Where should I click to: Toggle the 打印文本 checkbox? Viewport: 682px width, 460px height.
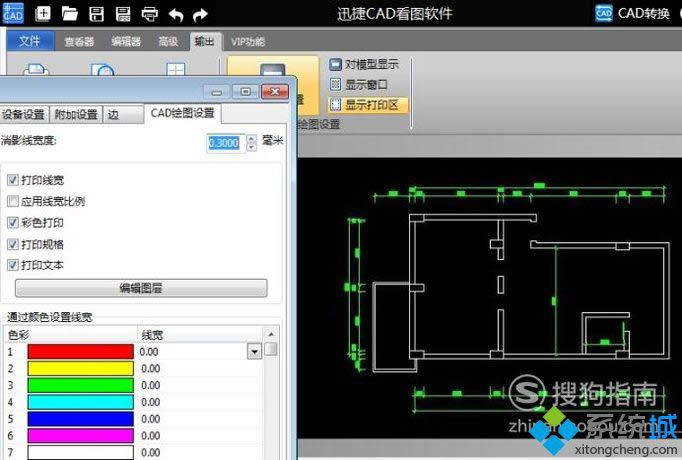point(13,265)
